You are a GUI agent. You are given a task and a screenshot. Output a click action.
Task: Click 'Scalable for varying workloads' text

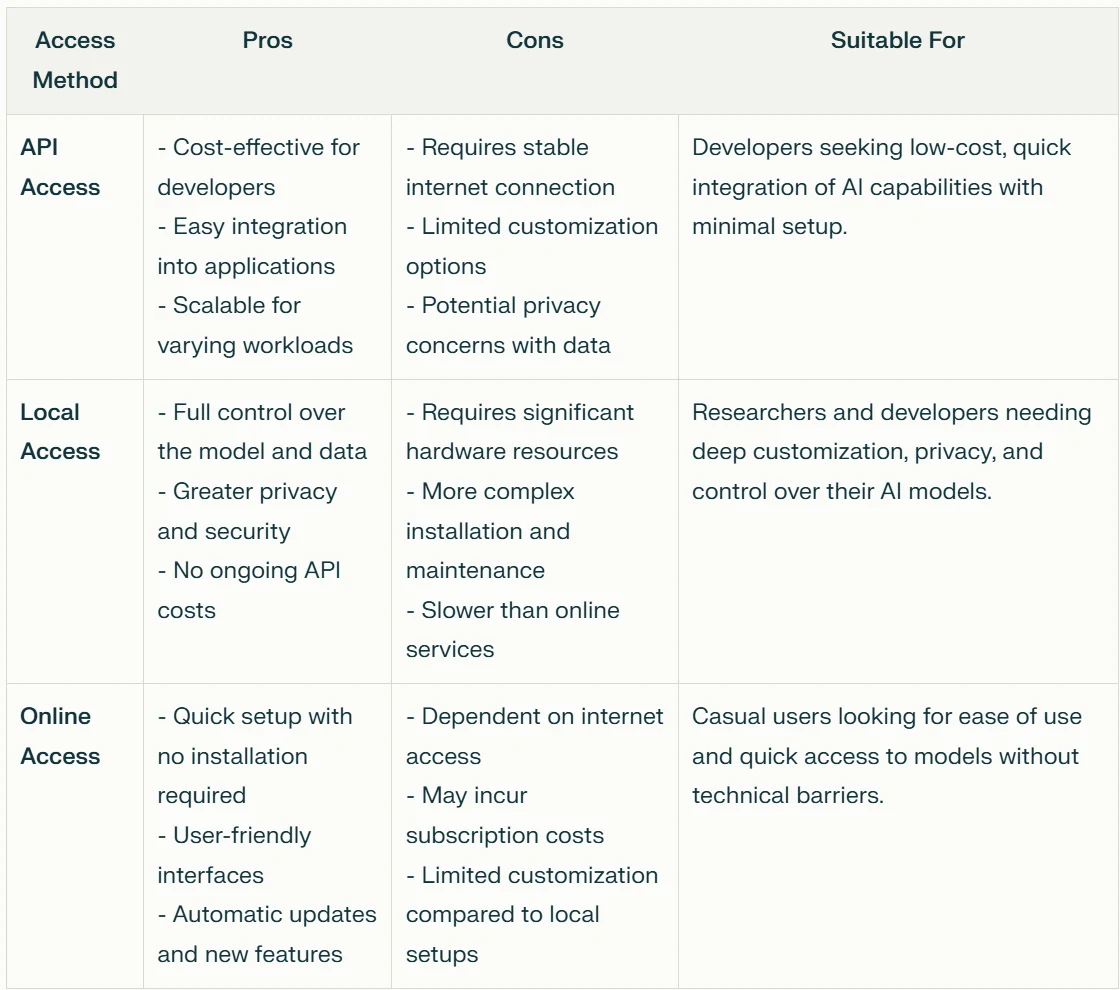click(255, 325)
